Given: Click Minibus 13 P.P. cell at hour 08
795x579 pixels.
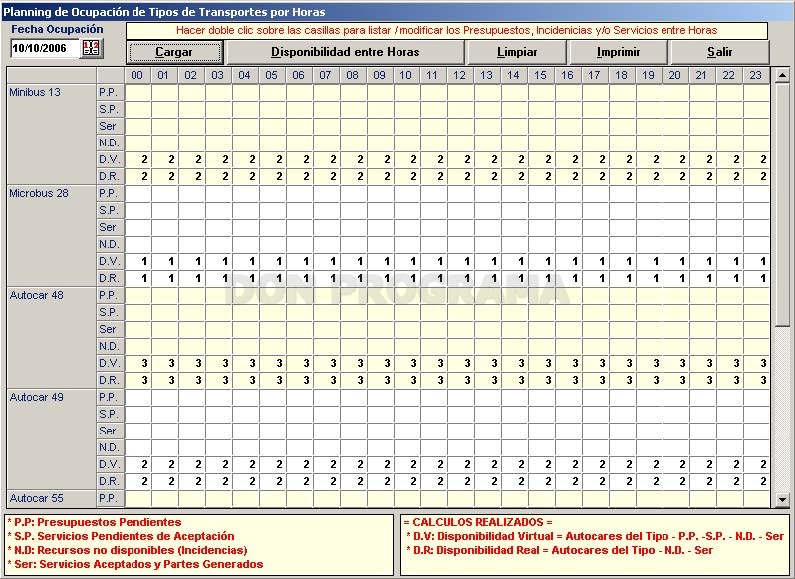Looking at the screenshot, I should [353, 92].
